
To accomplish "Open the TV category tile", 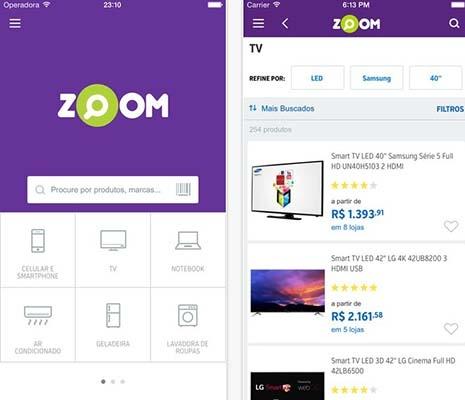I will coord(113,250).
